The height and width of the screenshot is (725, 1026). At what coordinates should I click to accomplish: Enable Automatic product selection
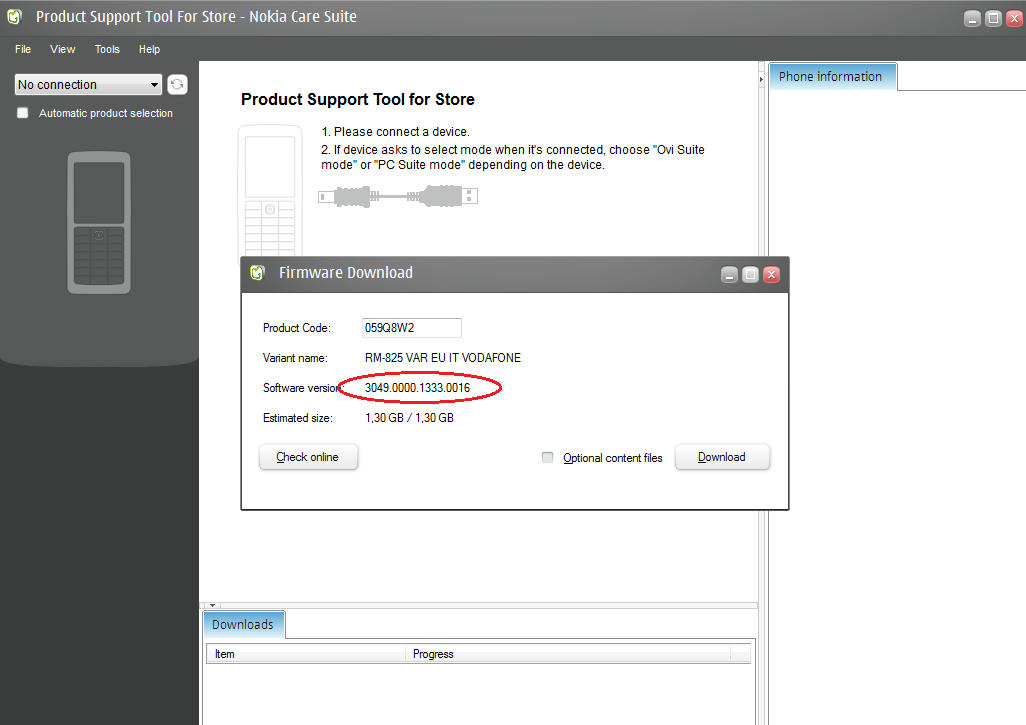click(23, 113)
